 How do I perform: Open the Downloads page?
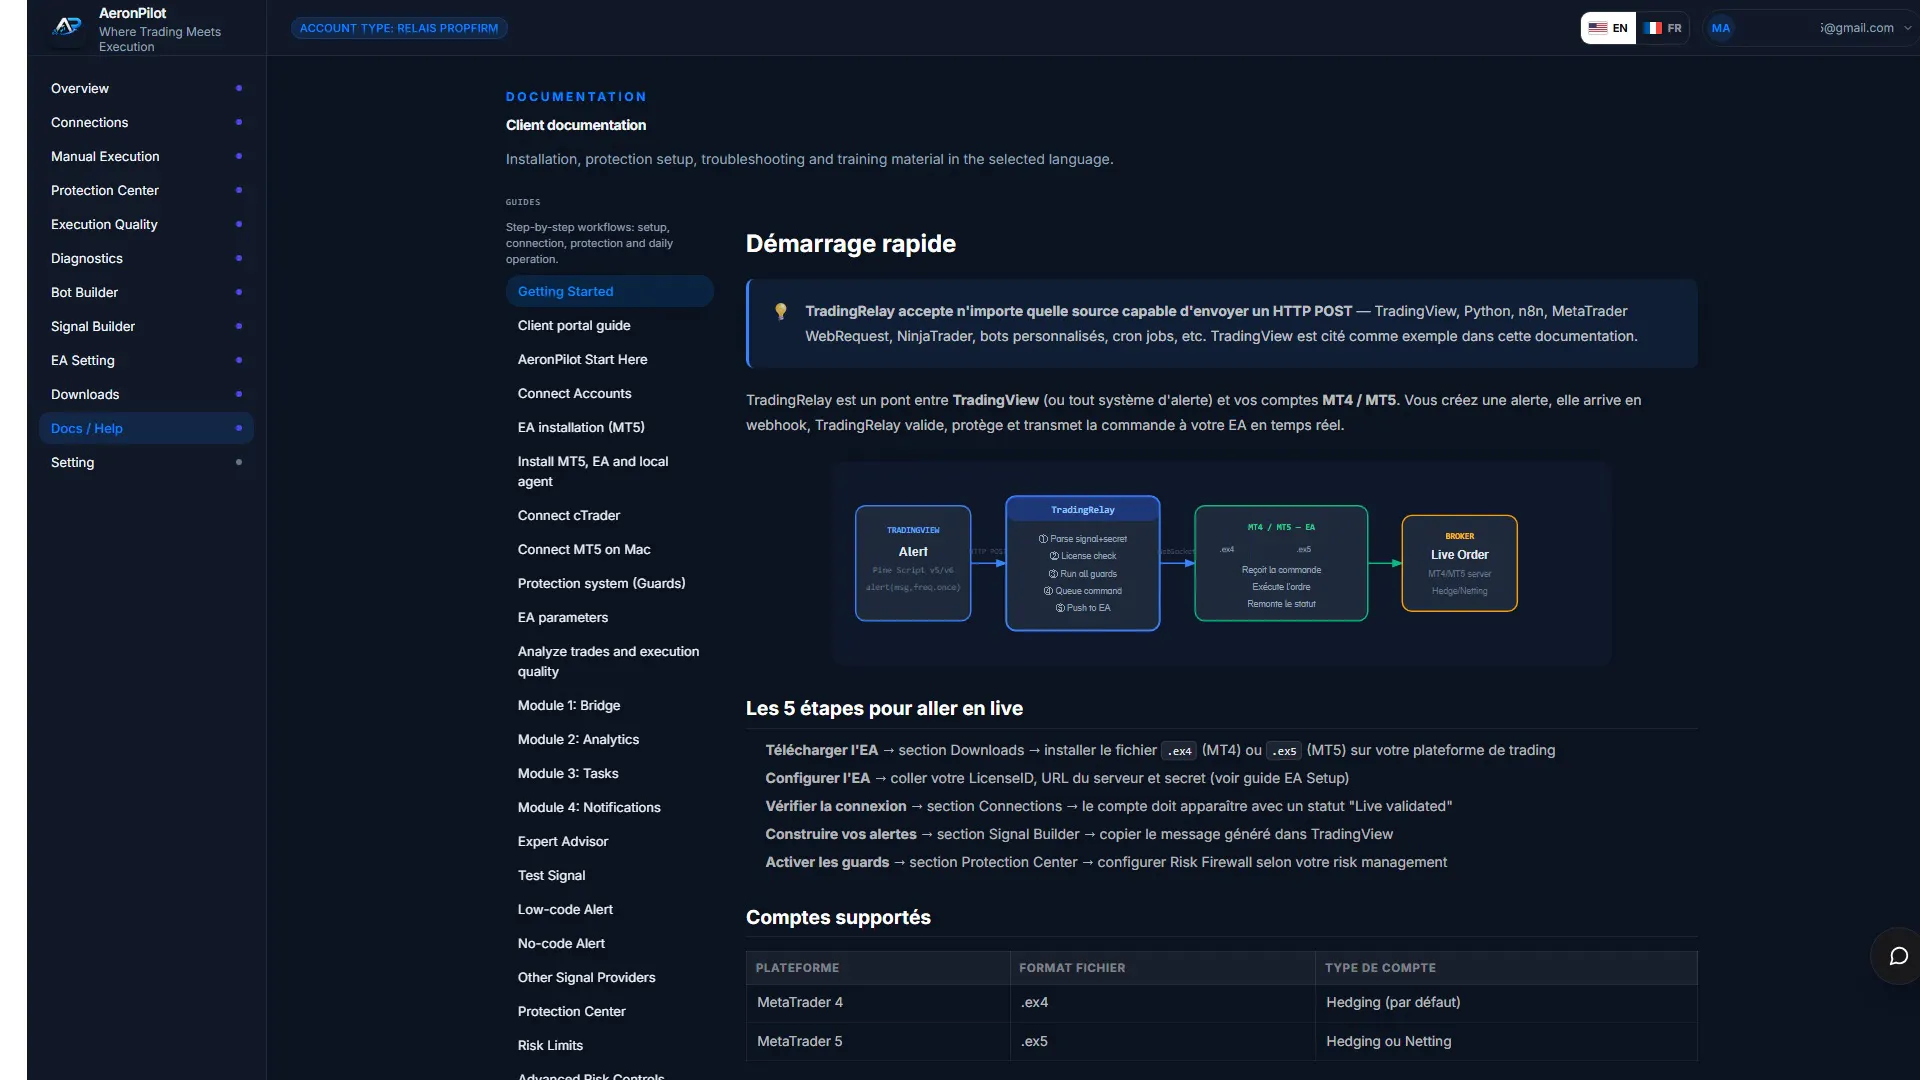[146, 394]
